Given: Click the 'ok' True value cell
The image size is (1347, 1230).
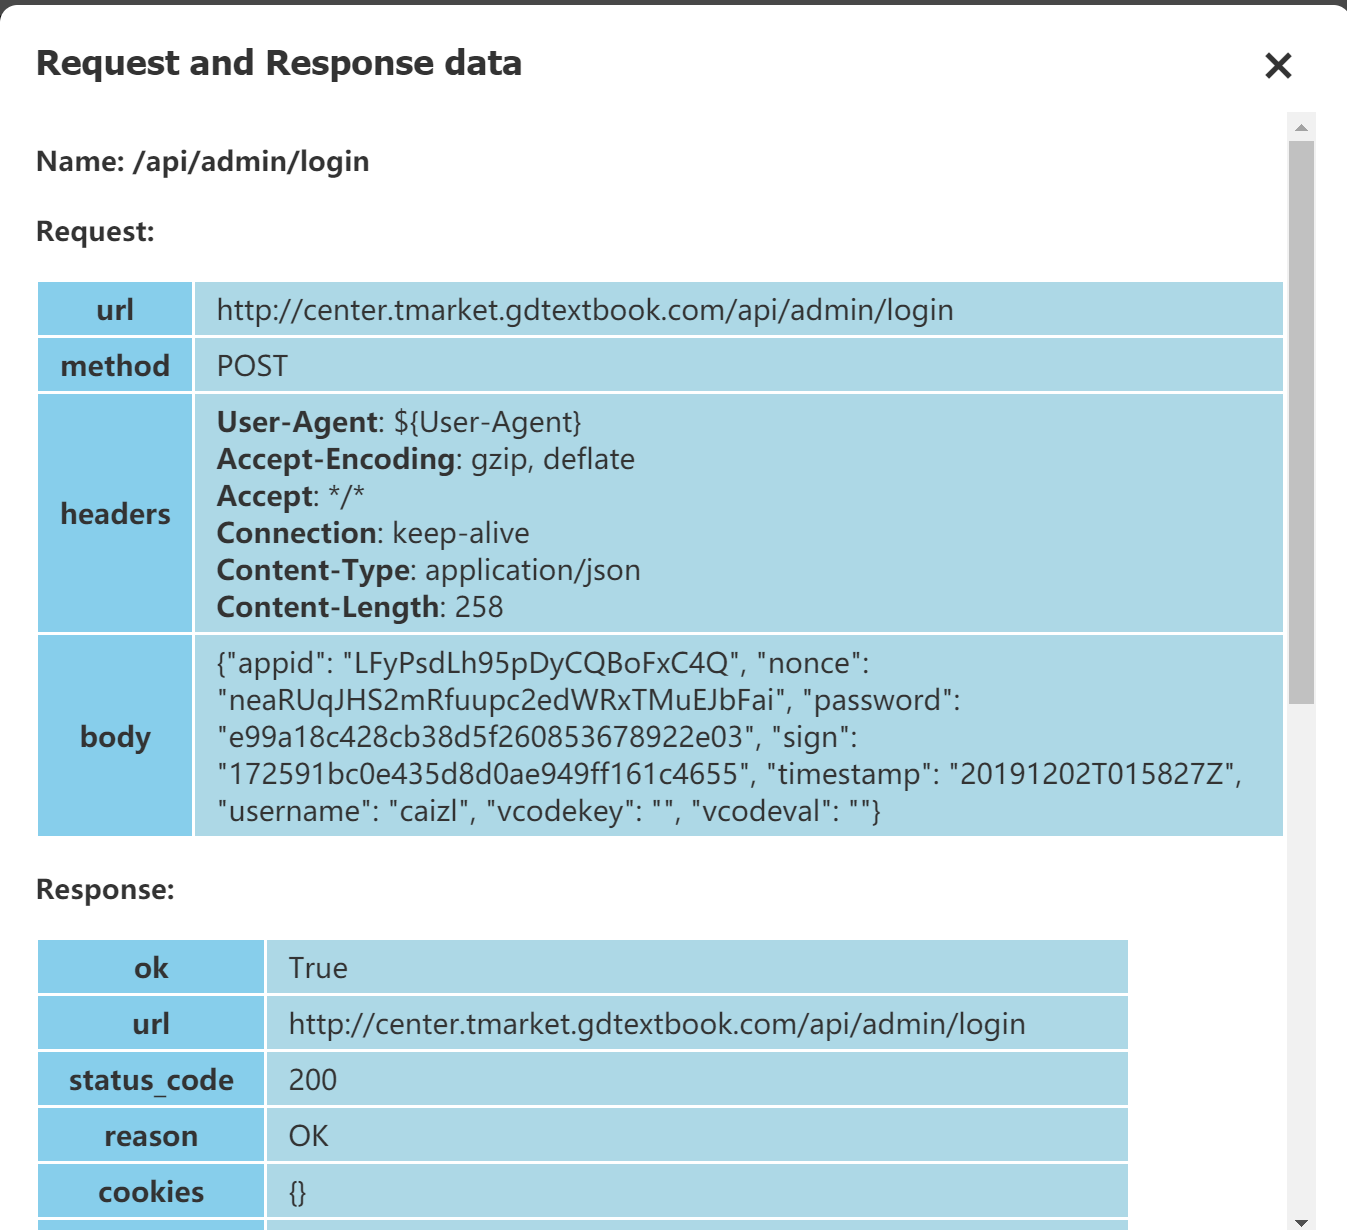Looking at the screenshot, I should point(318,968).
